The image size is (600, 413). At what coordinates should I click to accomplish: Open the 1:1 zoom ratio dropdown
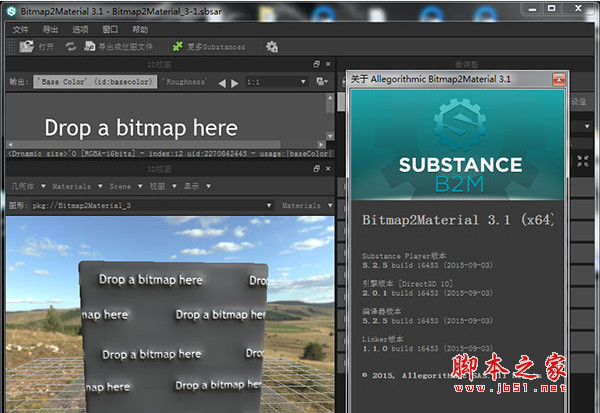tap(276, 82)
